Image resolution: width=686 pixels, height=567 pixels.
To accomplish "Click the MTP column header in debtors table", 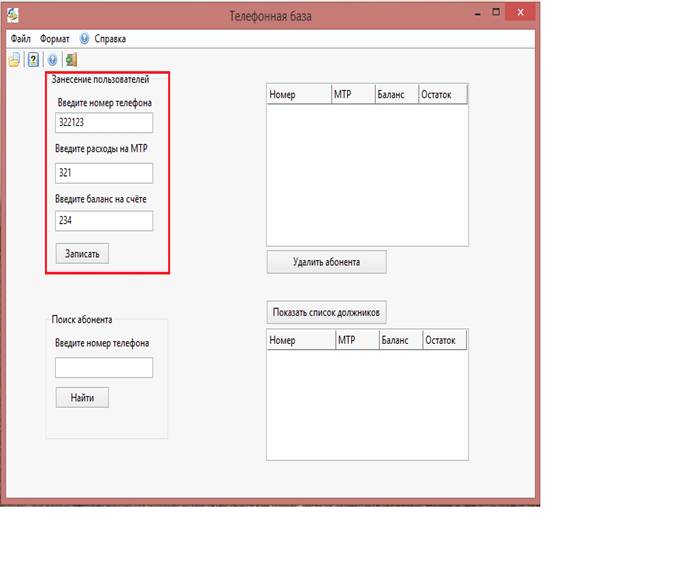I will tap(355, 341).
